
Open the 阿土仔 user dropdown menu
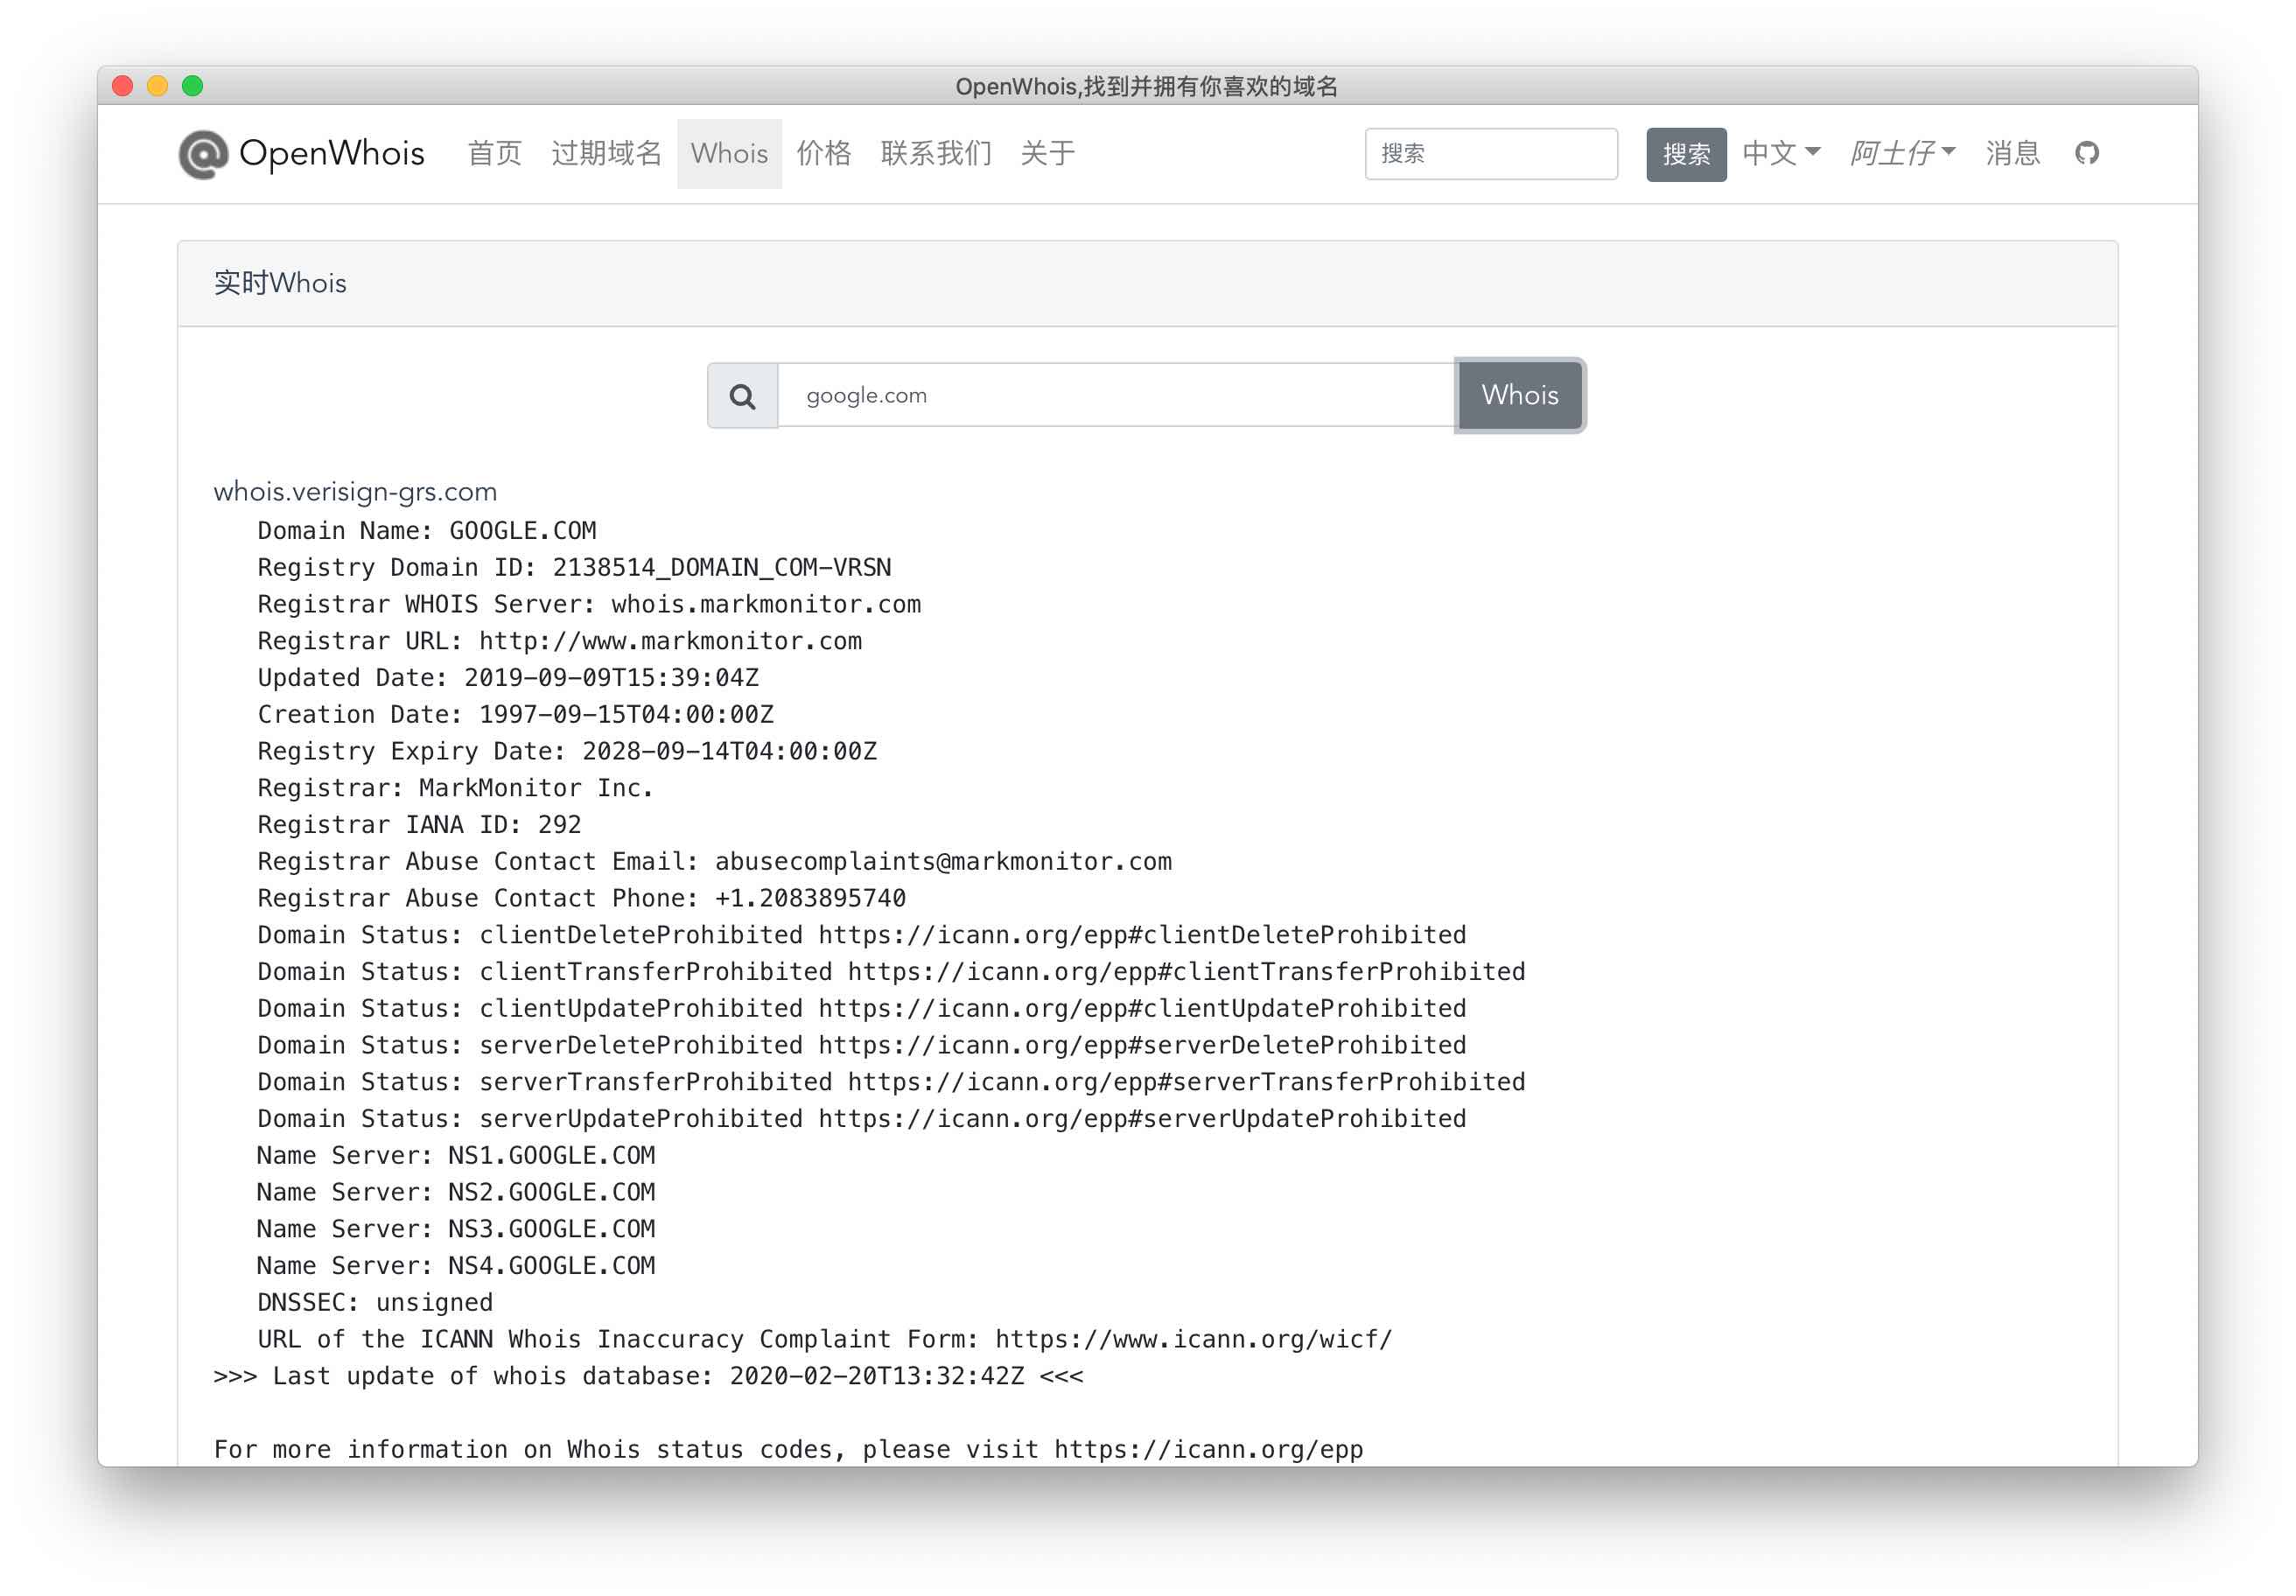(1901, 153)
